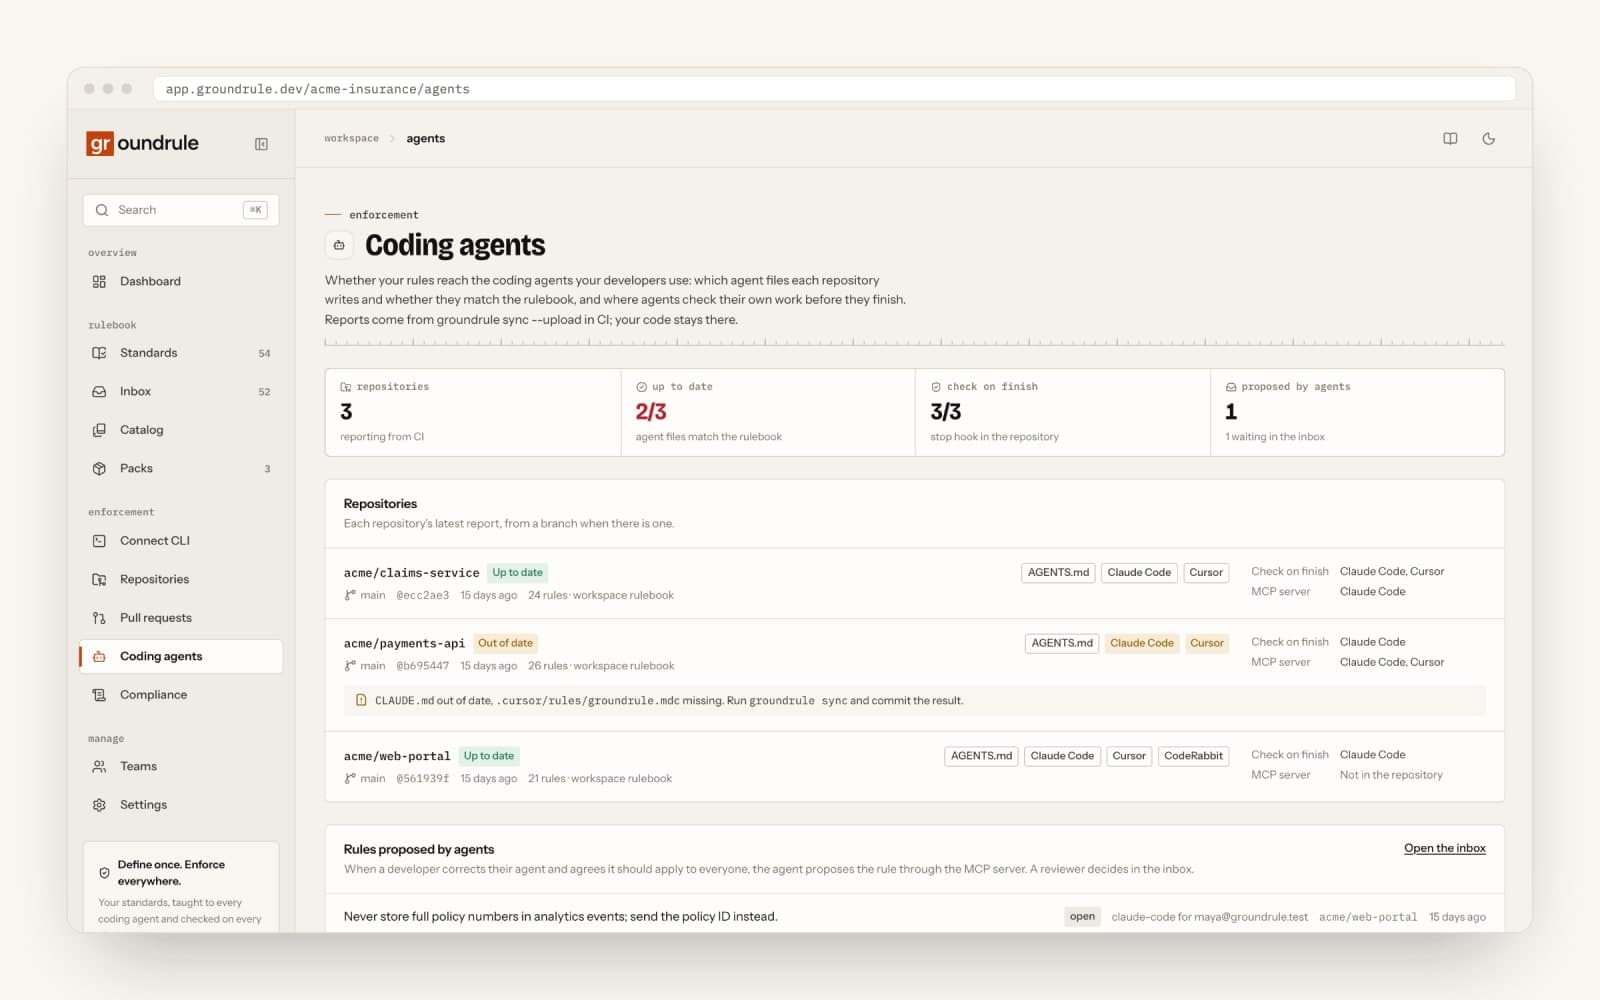
Task: Click the open status badge on proposed rule
Action: [x=1082, y=917]
